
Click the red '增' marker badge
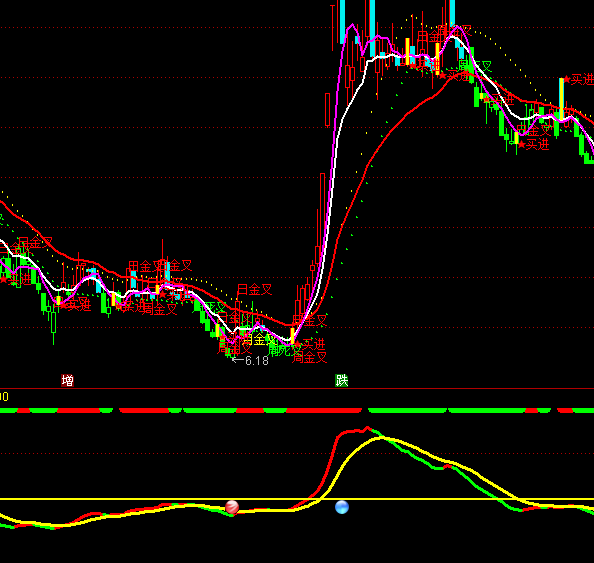pos(67,380)
